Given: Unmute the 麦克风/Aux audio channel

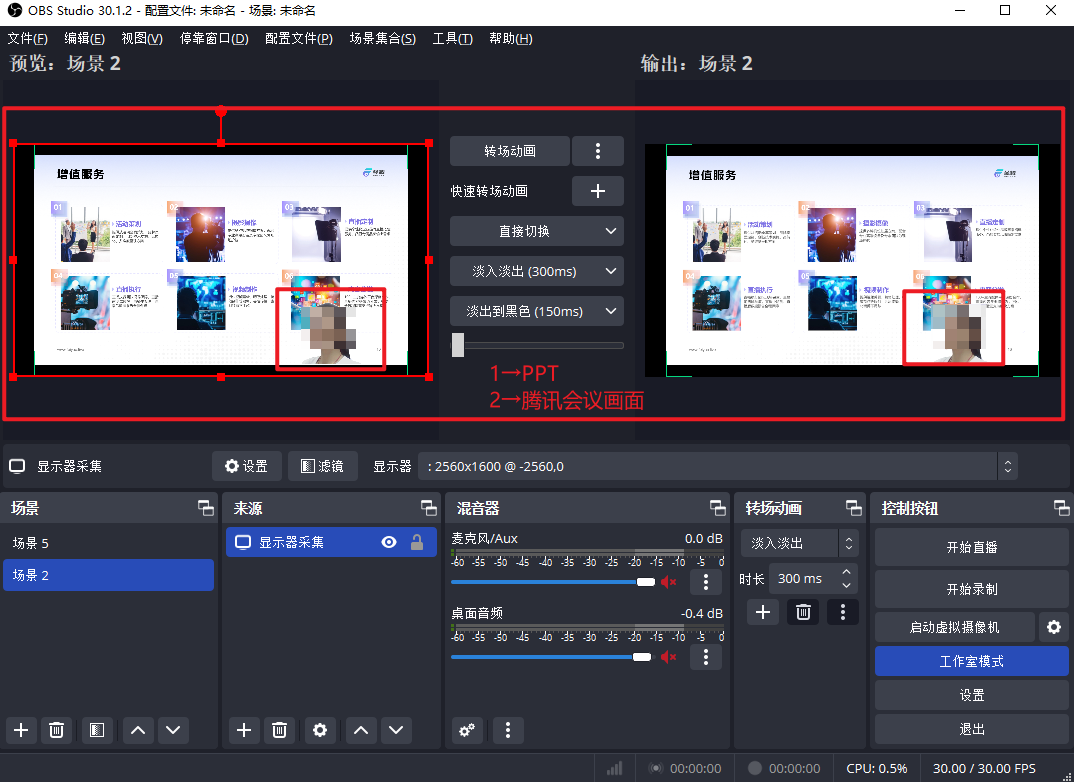Looking at the screenshot, I should [x=669, y=581].
